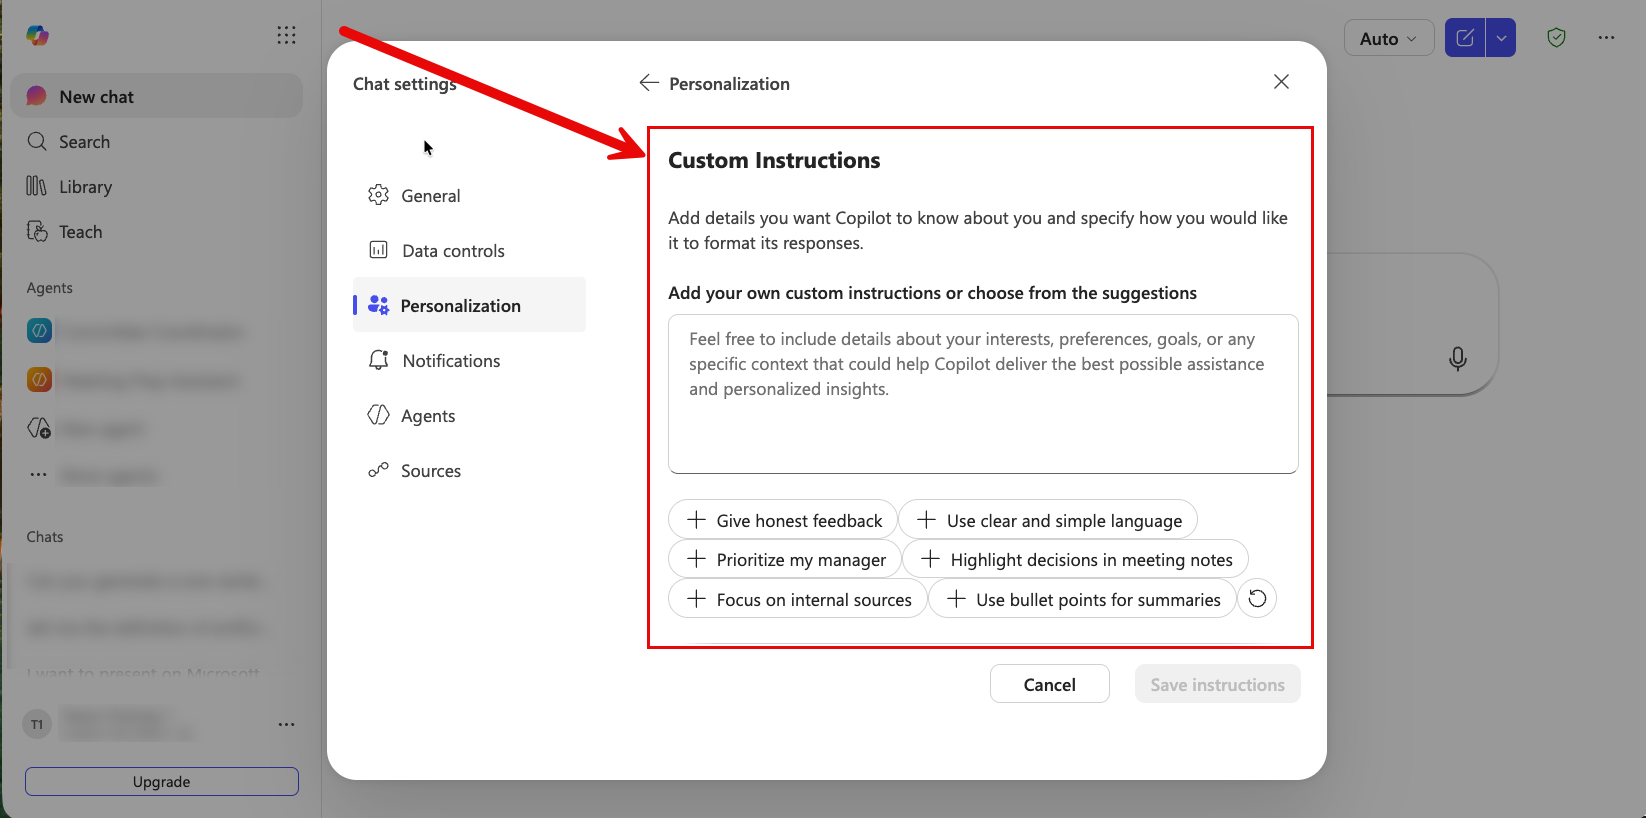Open the Auto mode dropdown
The height and width of the screenshot is (818, 1646).
coord(1389,38)
